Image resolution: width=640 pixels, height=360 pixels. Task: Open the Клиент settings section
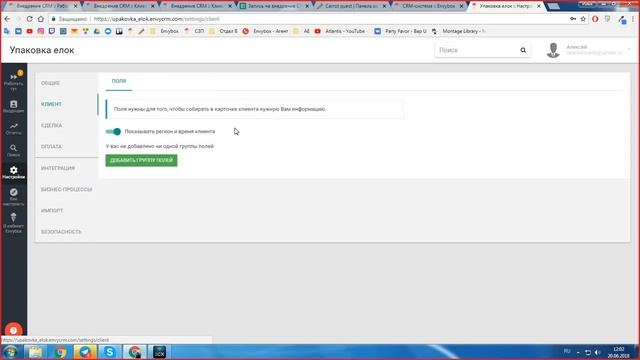coord(51,104)
